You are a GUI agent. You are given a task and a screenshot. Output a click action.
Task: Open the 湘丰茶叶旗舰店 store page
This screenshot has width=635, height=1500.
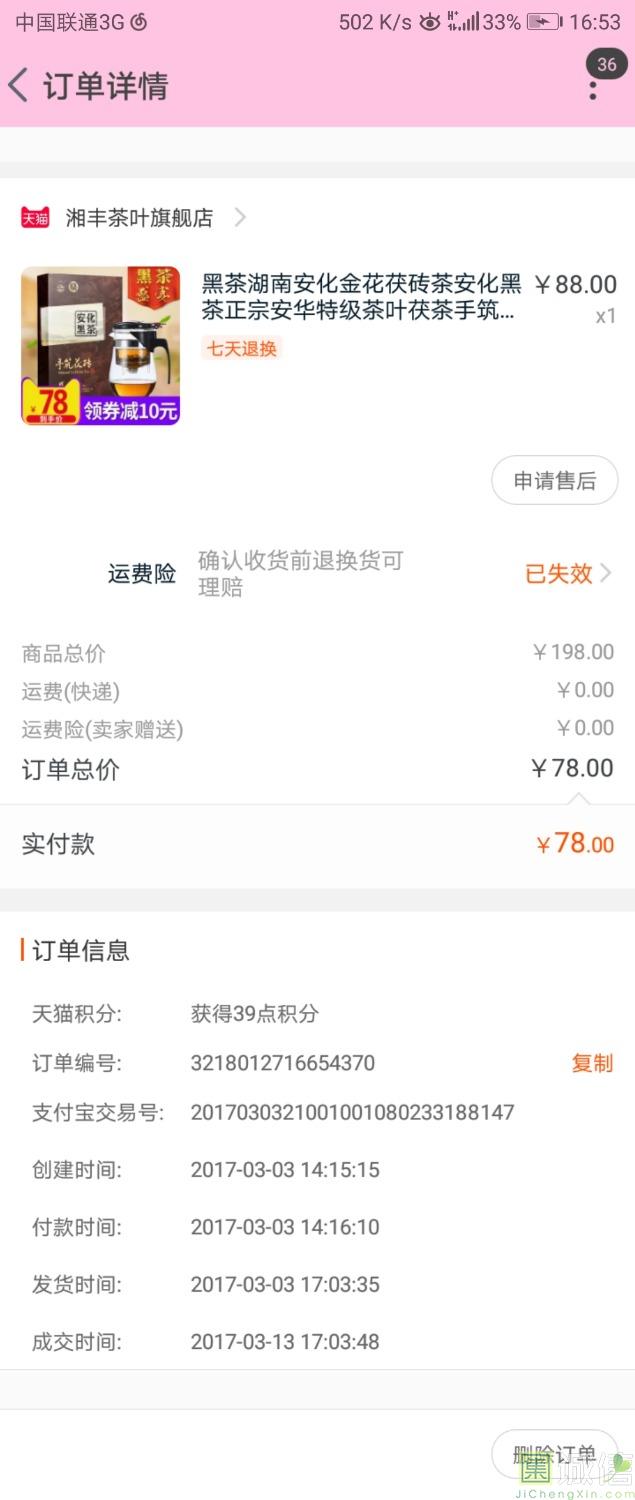click(x=139, y=217)
